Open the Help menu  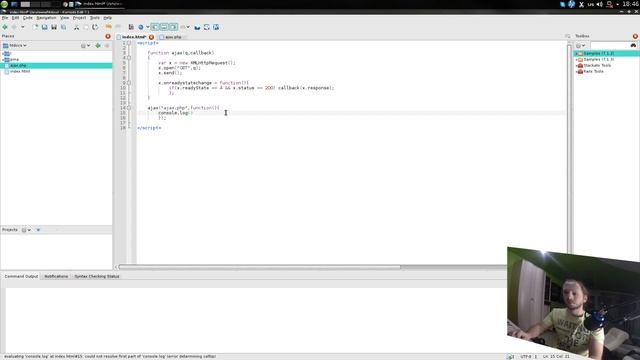point(107,18)
